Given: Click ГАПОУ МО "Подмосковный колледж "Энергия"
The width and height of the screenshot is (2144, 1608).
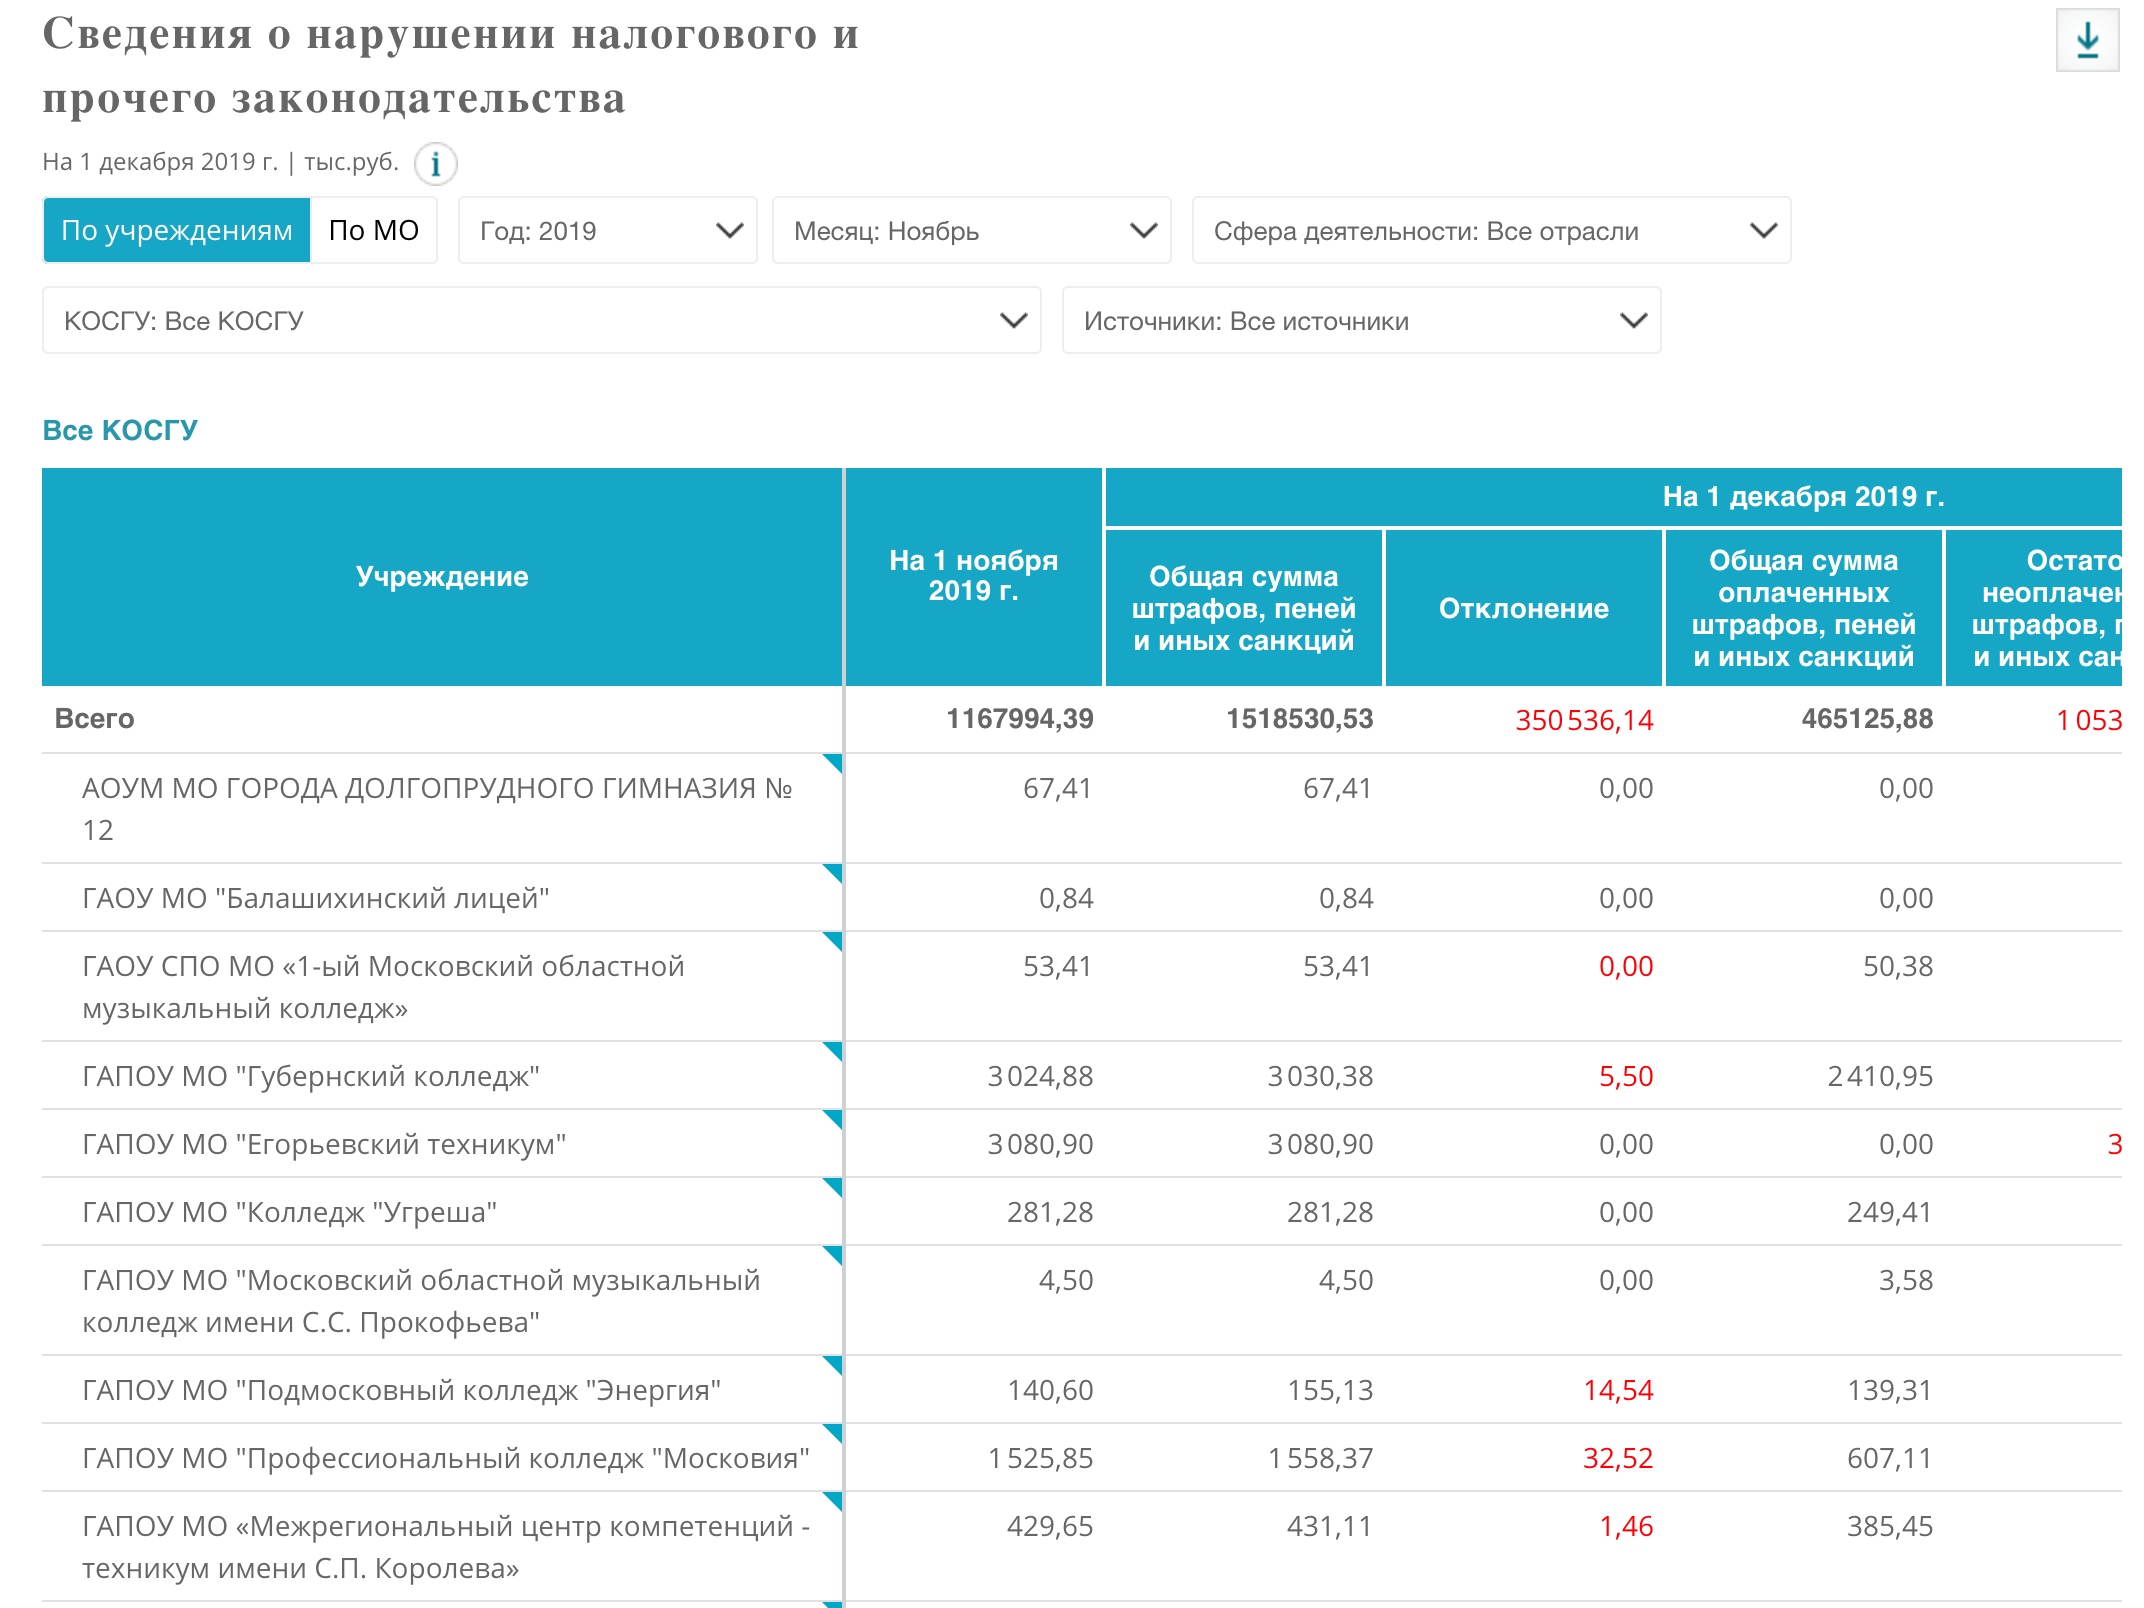Looking at the screenshot, I should pyautogui.click(x=402, y=1390).
